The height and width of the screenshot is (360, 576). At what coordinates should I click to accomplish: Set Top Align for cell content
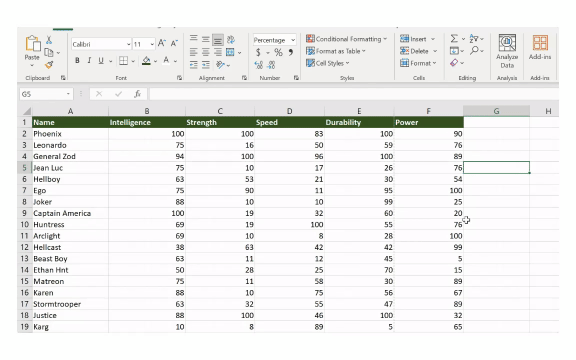tap(194, 39)
